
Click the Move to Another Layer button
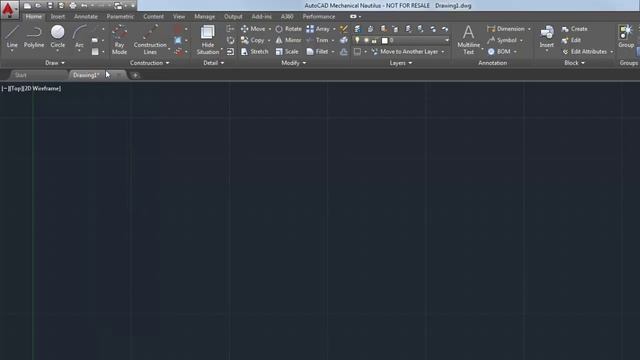(405, 52)
